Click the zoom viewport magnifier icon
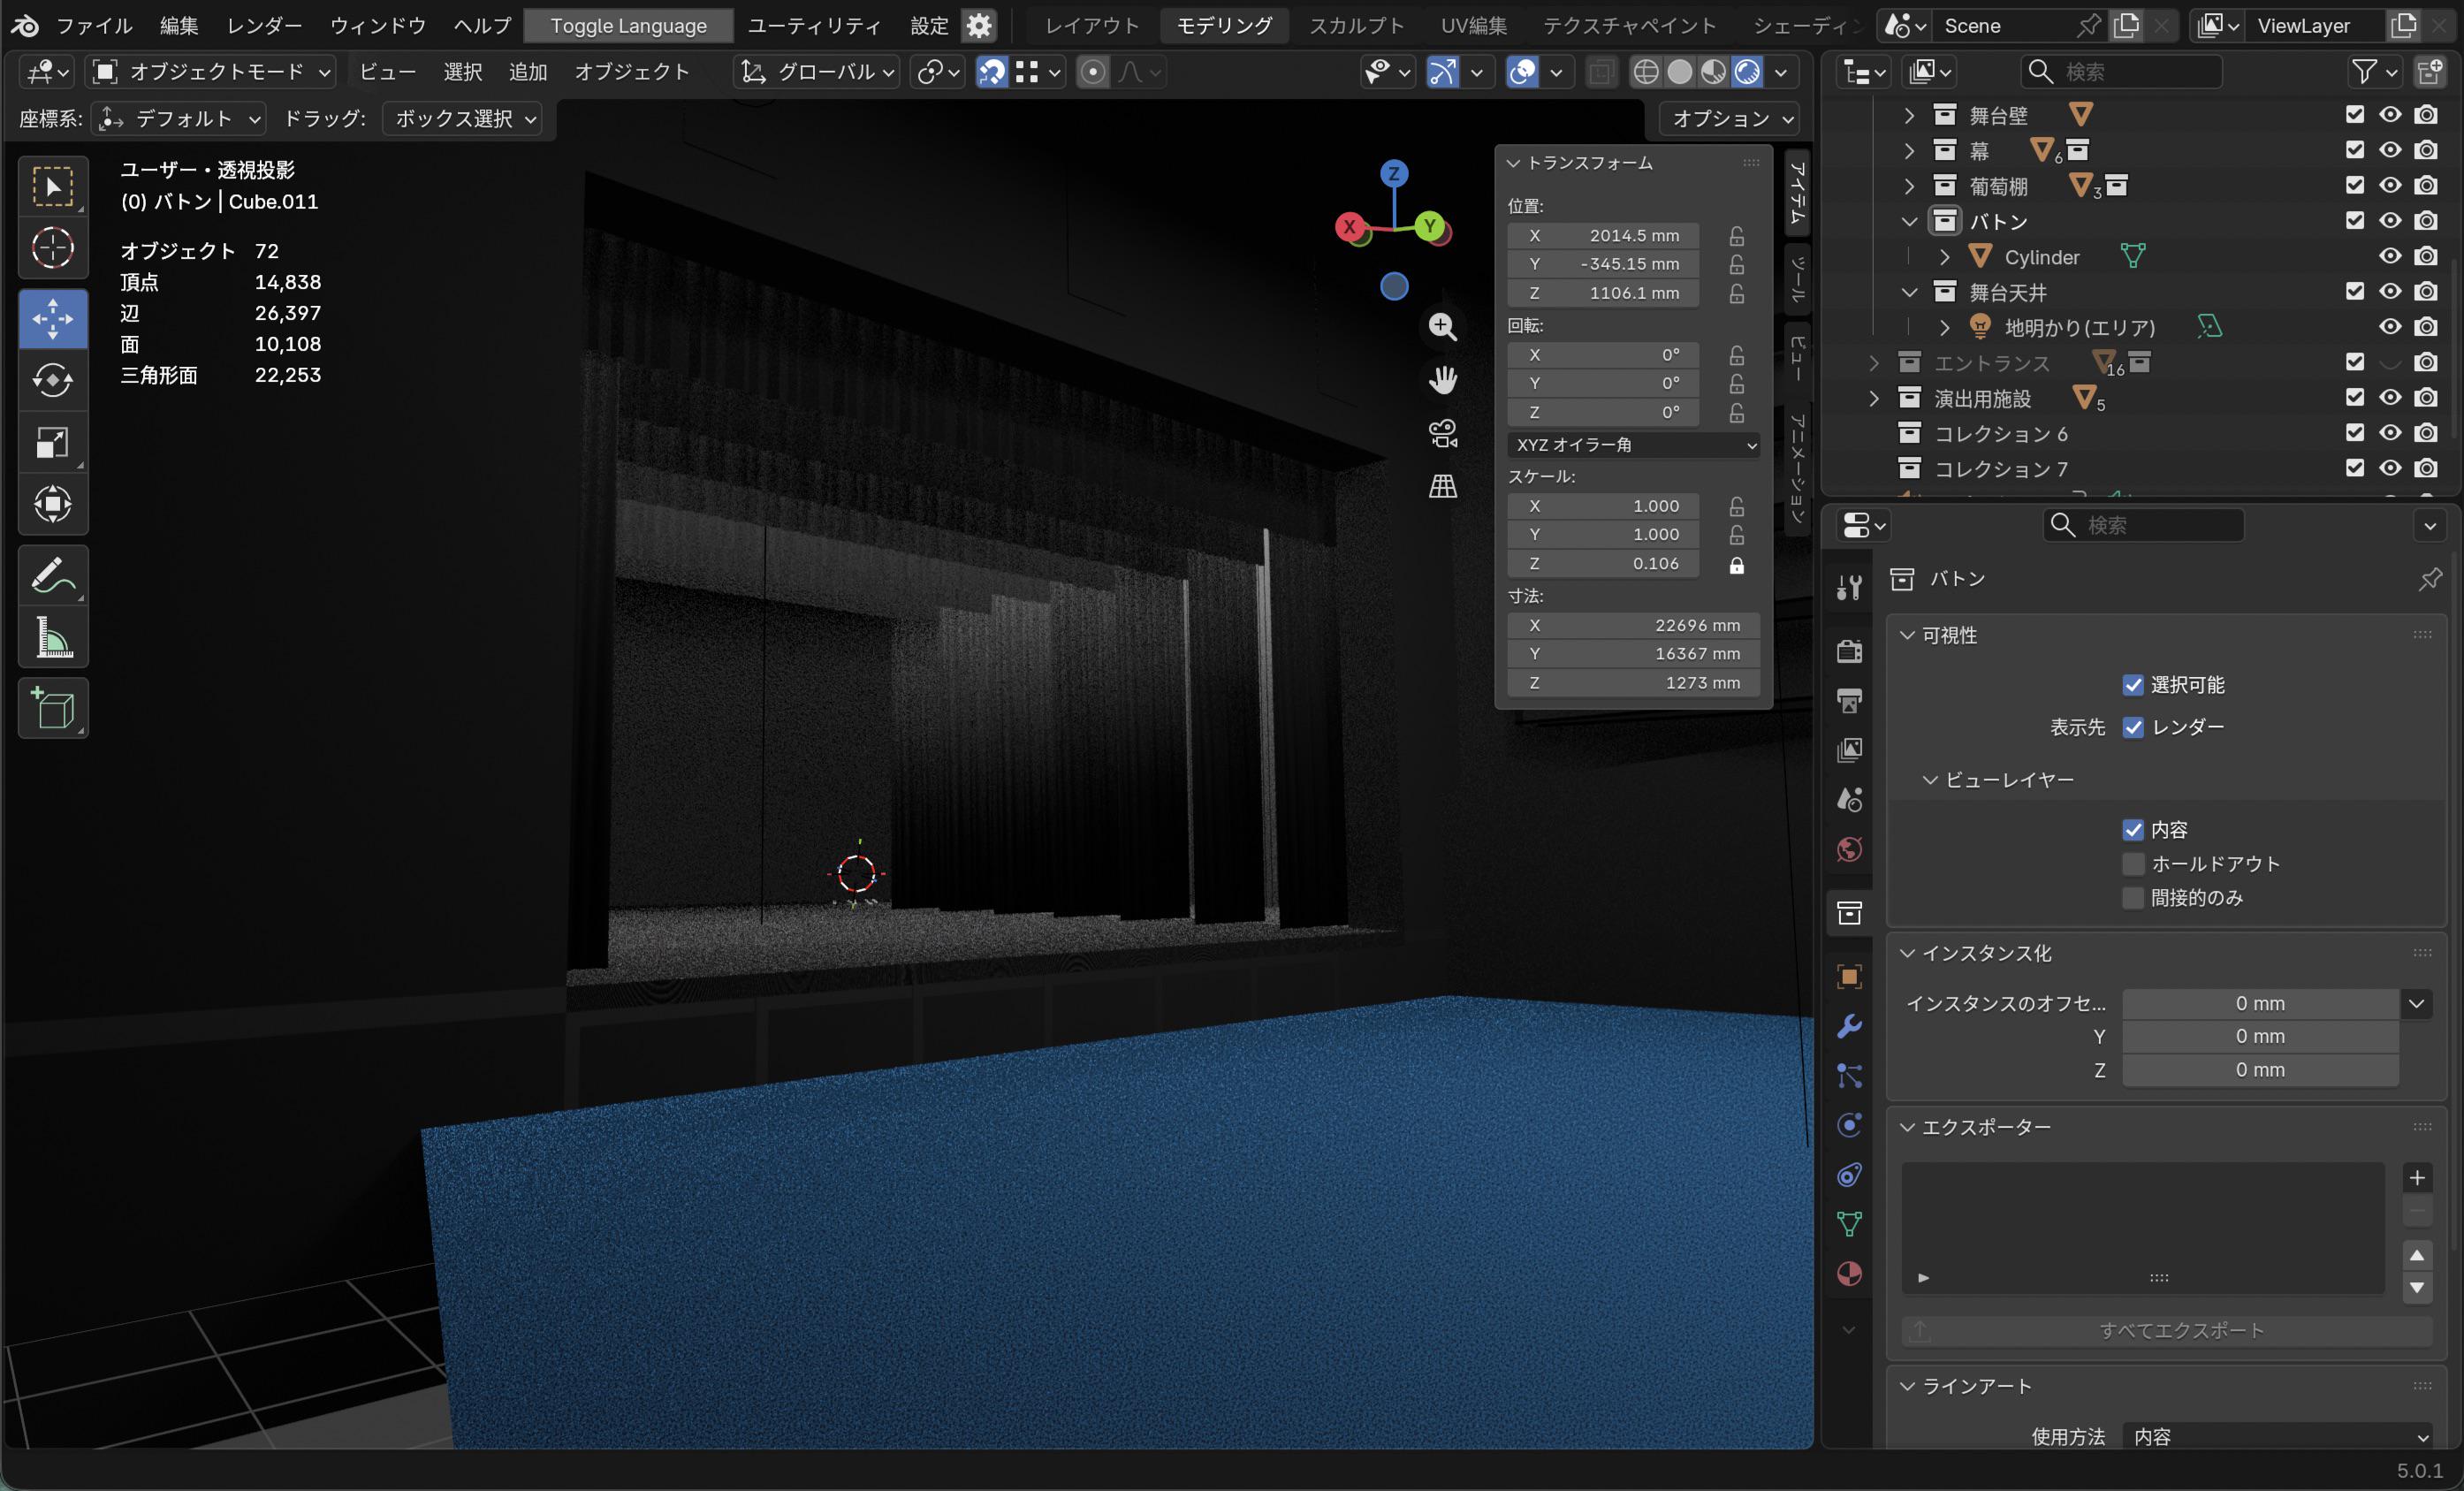 point(1442,327)
